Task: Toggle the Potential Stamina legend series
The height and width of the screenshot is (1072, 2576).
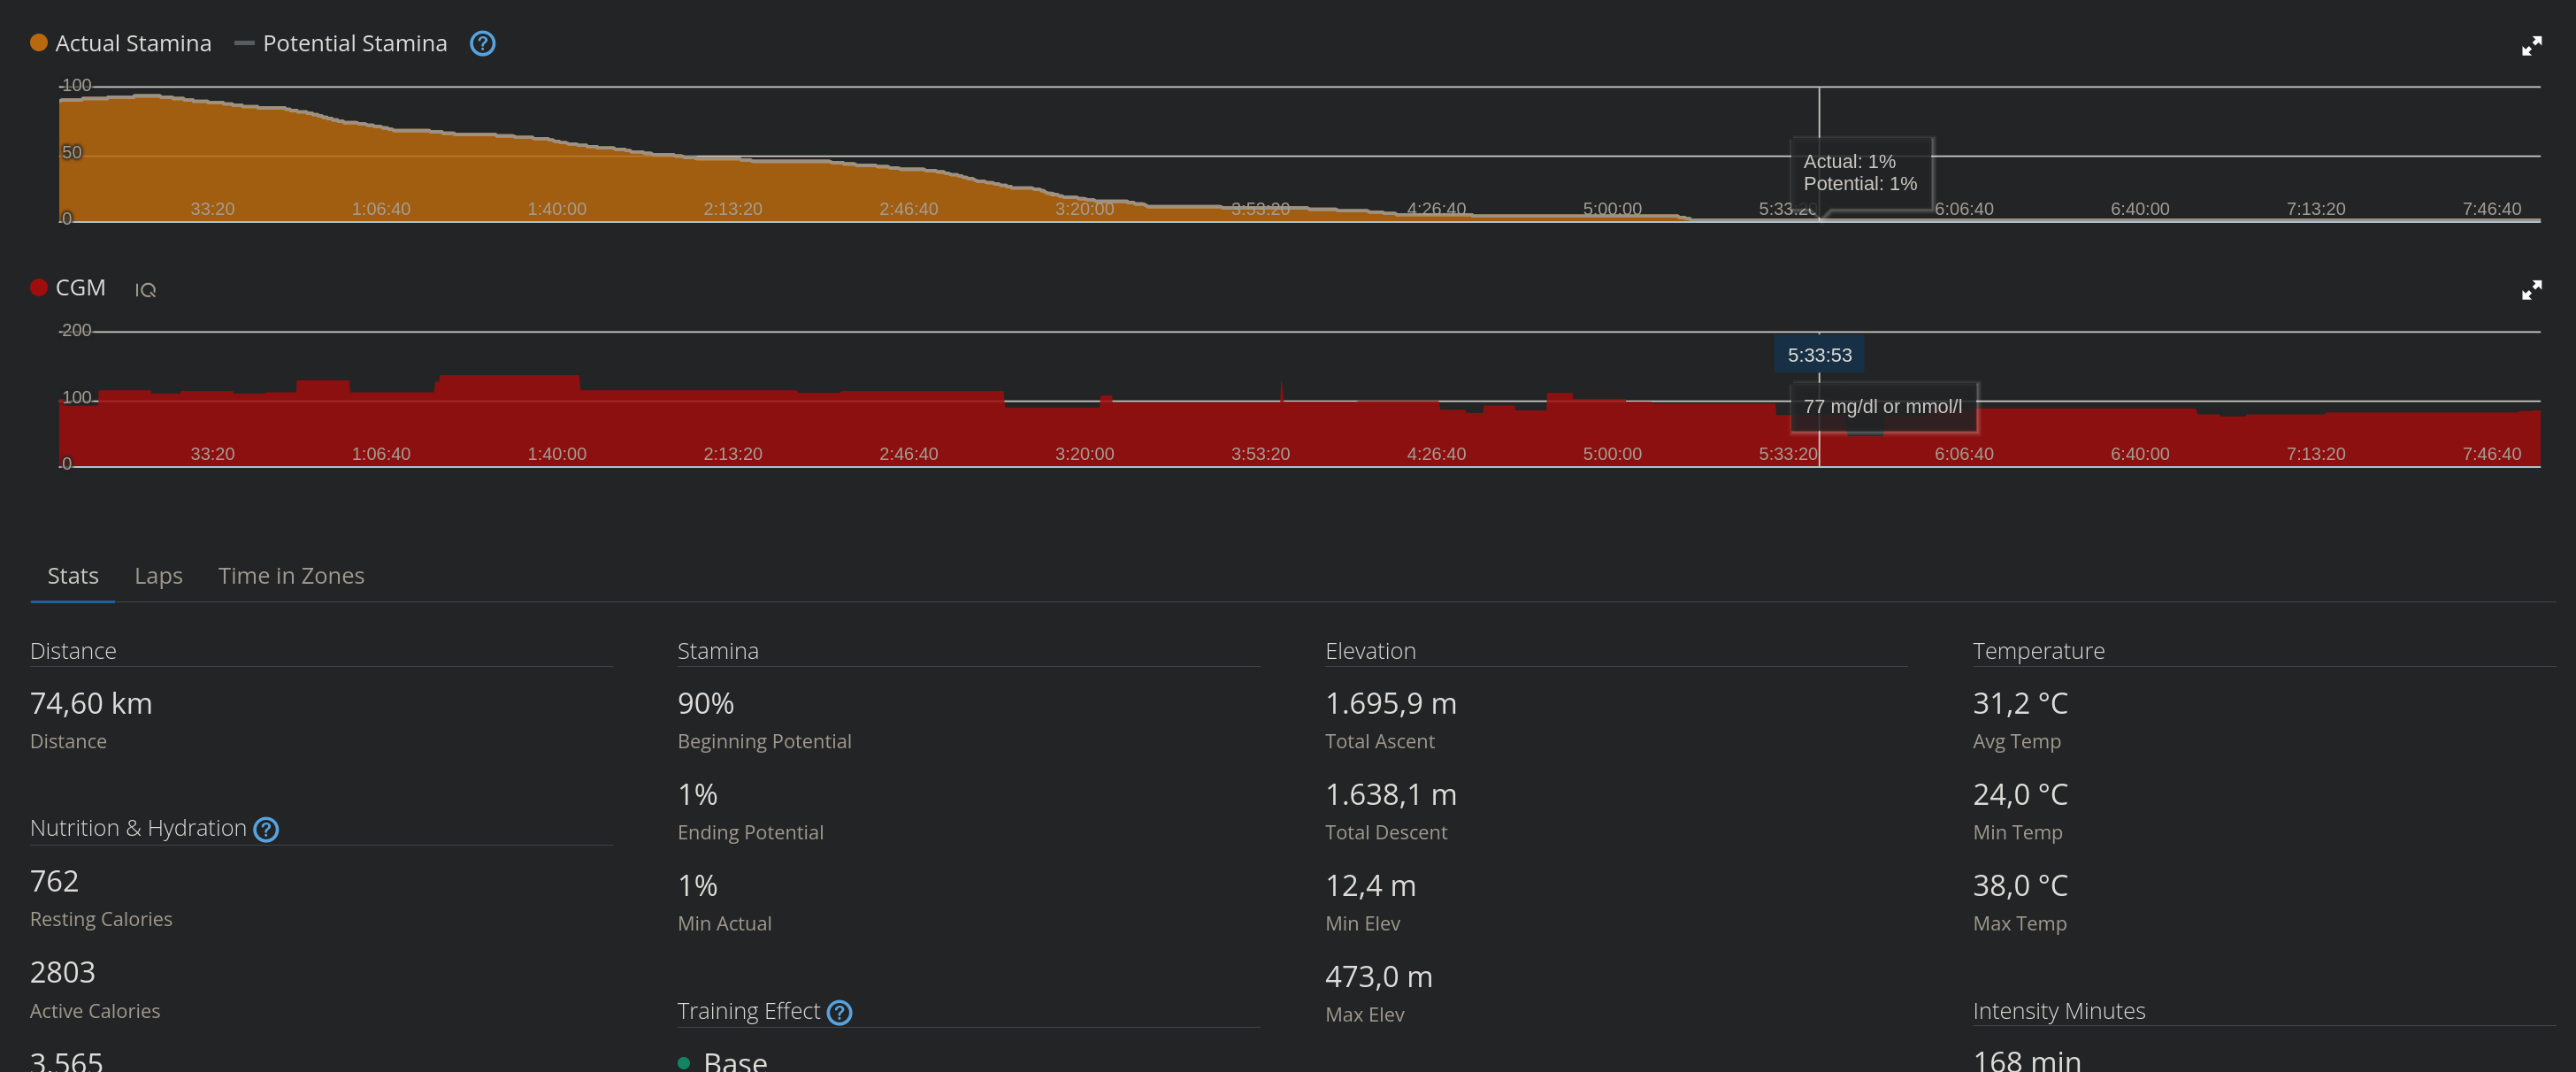Action: pyautogui.click(x=354, y=44)
